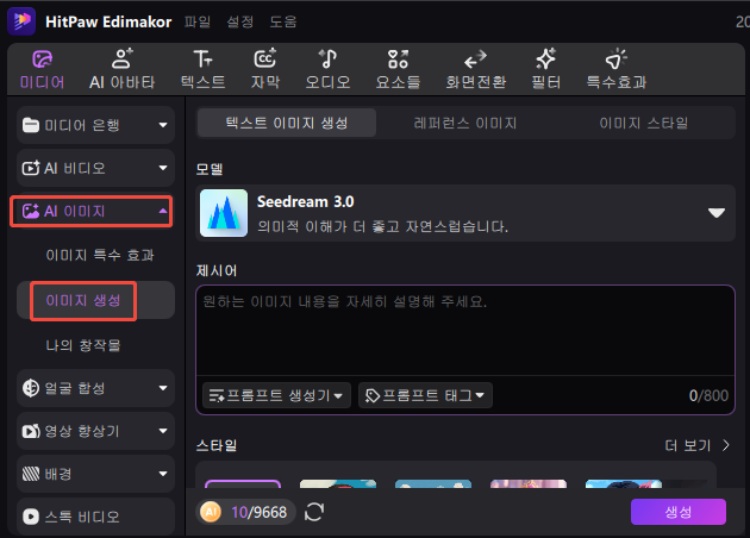This screenshot has height=538, width=750.
Task: Click the prompt text input area
Action: 465,330
